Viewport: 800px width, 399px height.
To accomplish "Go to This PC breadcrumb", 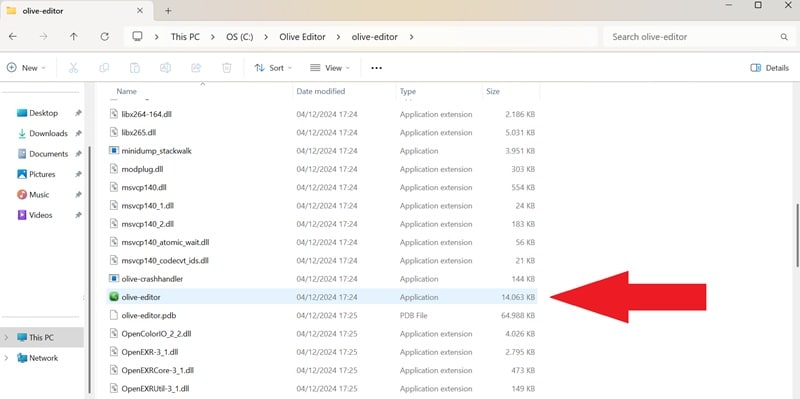I will [185, 37].
